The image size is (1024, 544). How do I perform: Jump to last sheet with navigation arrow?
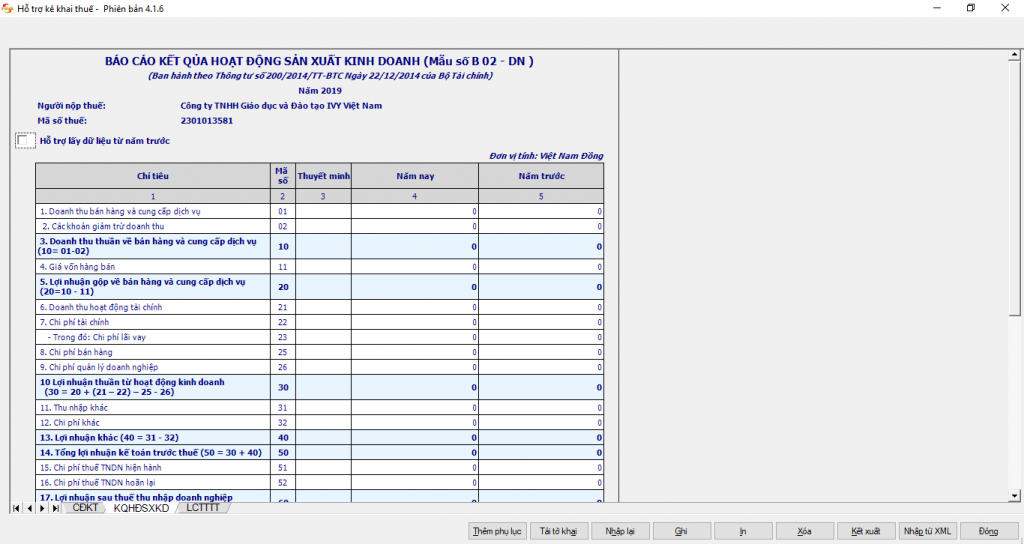pos(55,508)
